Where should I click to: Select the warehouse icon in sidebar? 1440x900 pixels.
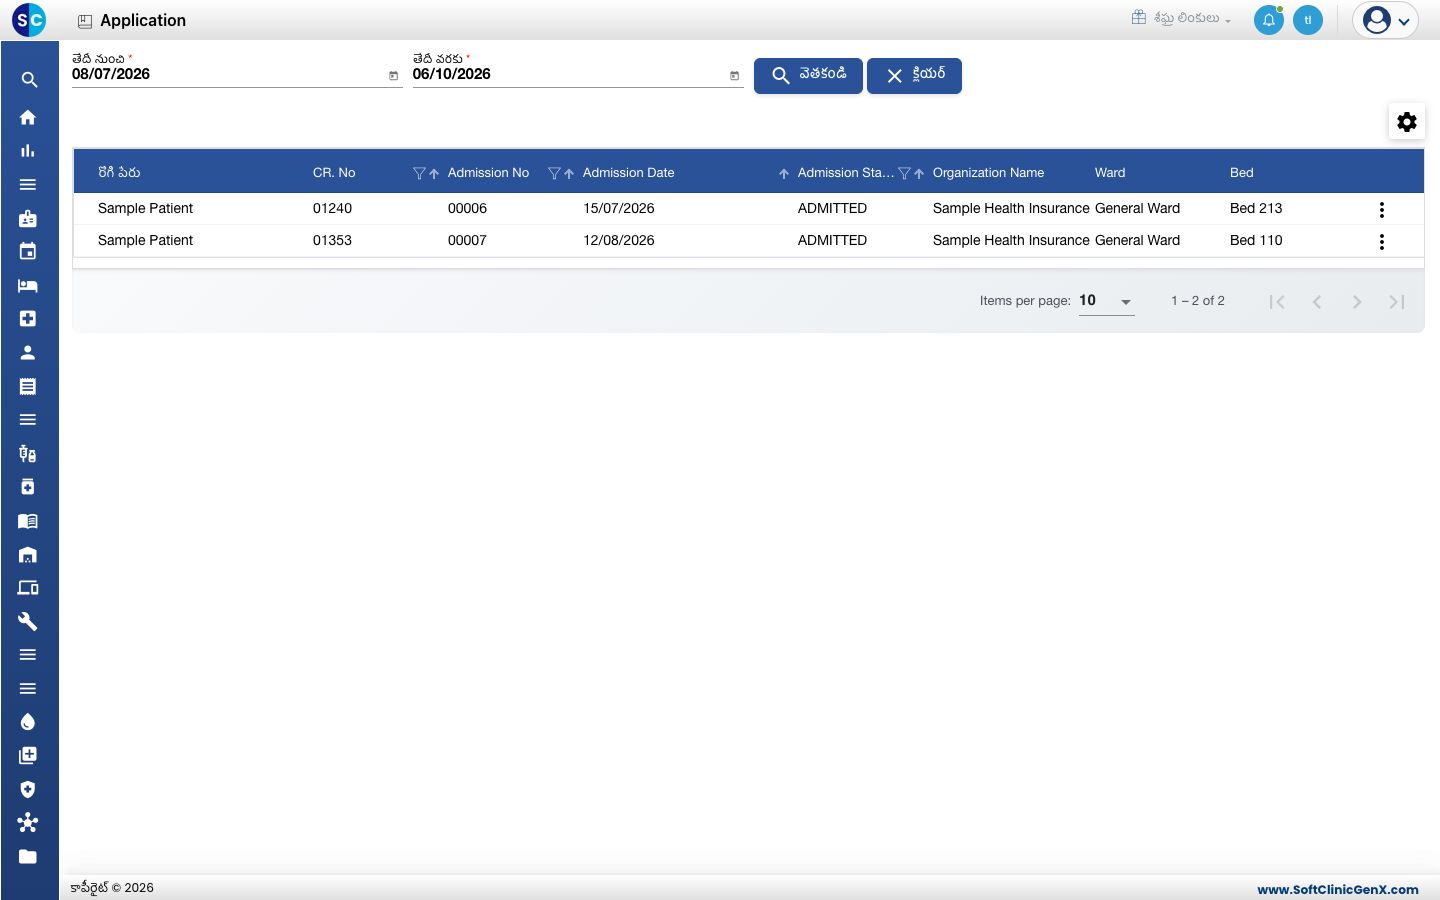(28, 555)
